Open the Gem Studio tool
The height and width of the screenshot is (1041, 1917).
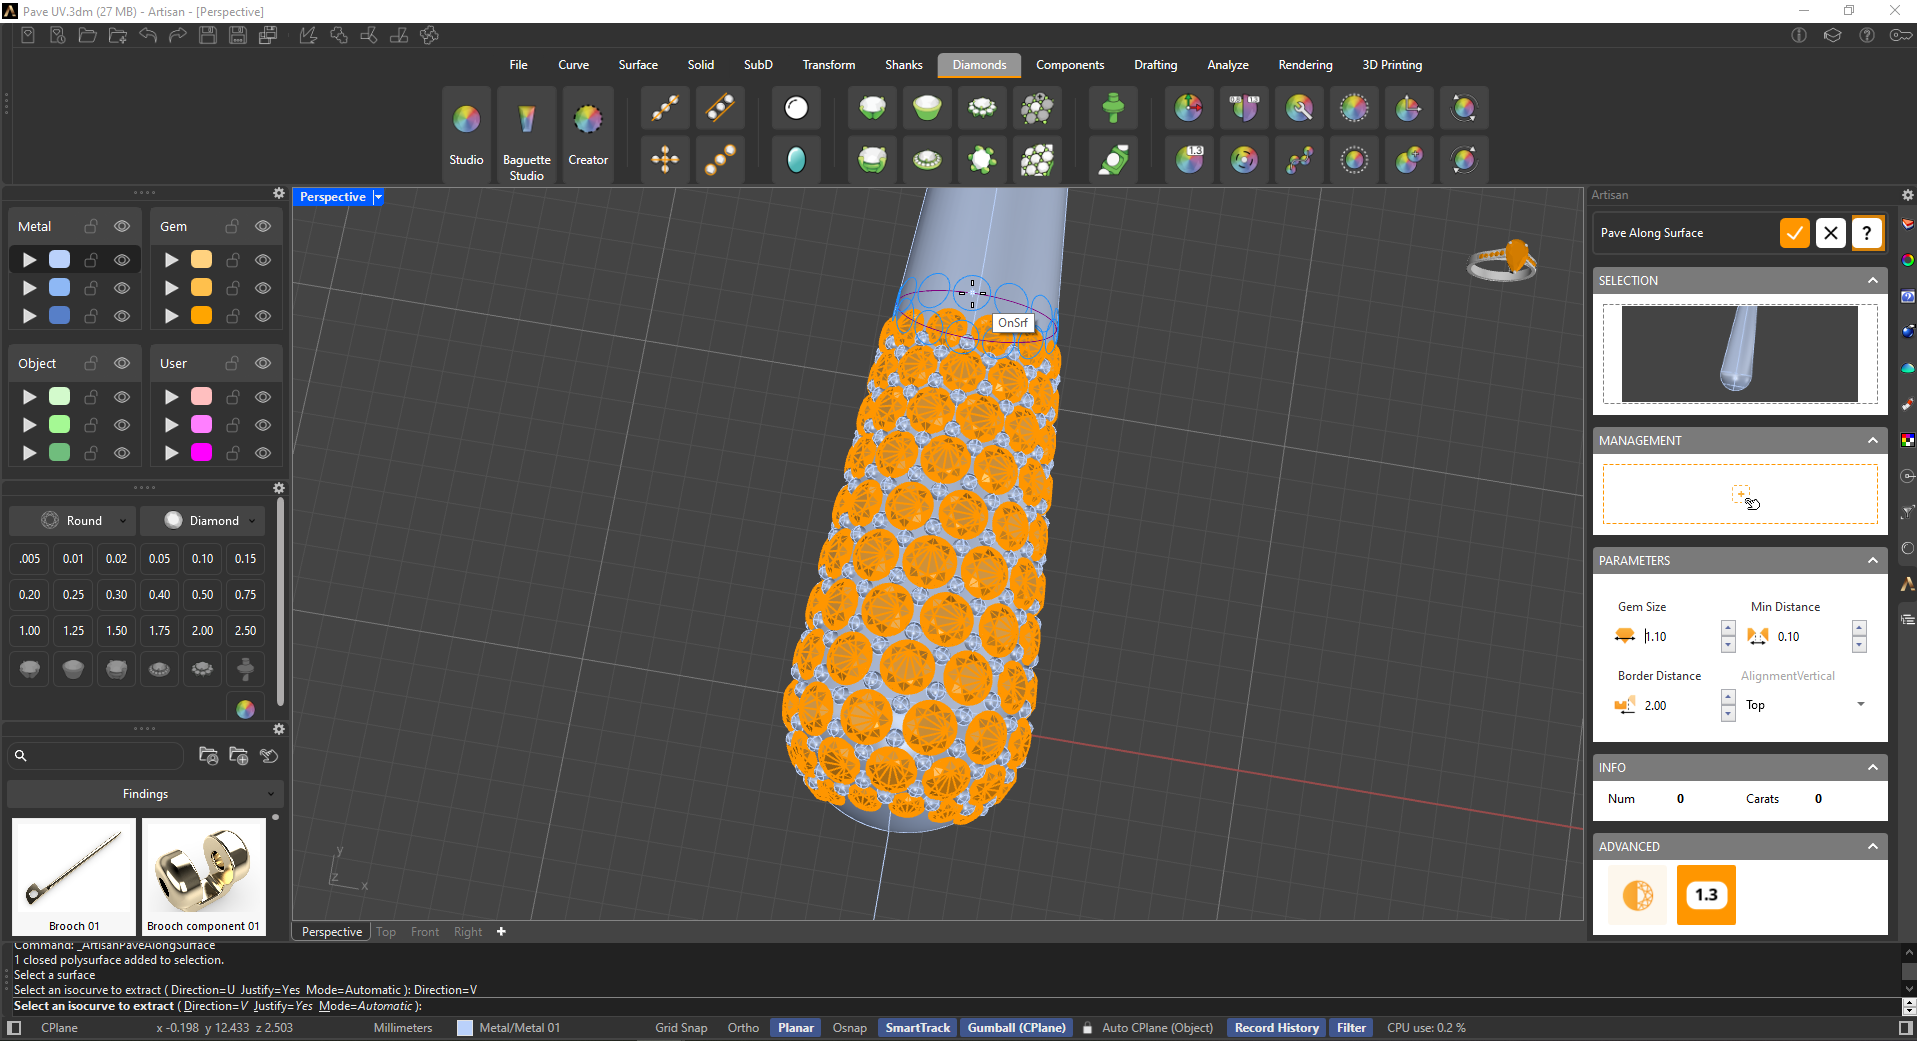coord(466,133)
